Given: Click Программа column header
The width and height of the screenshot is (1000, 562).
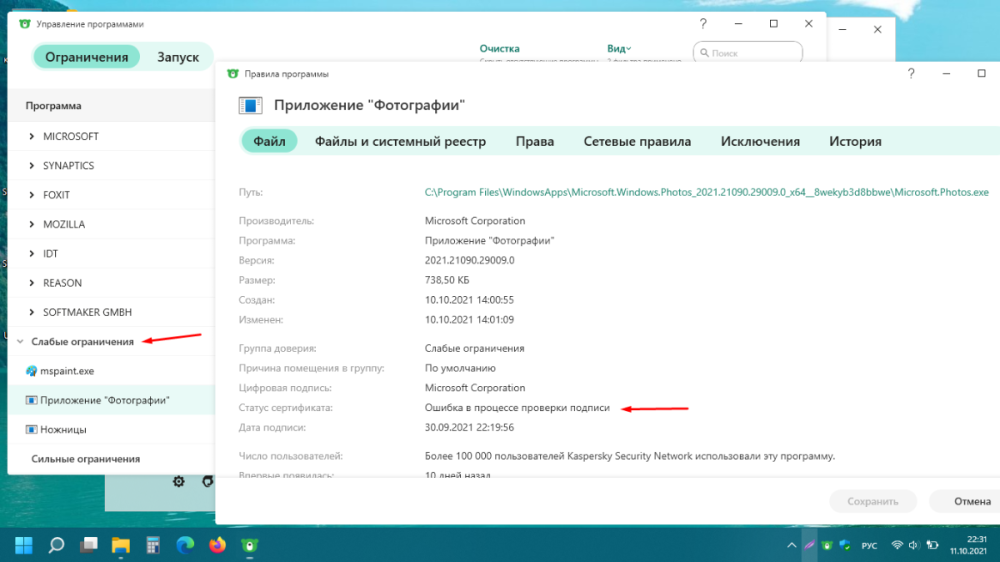Looking at the screenshot, I should pyautogui.click(x=54, y=105).
